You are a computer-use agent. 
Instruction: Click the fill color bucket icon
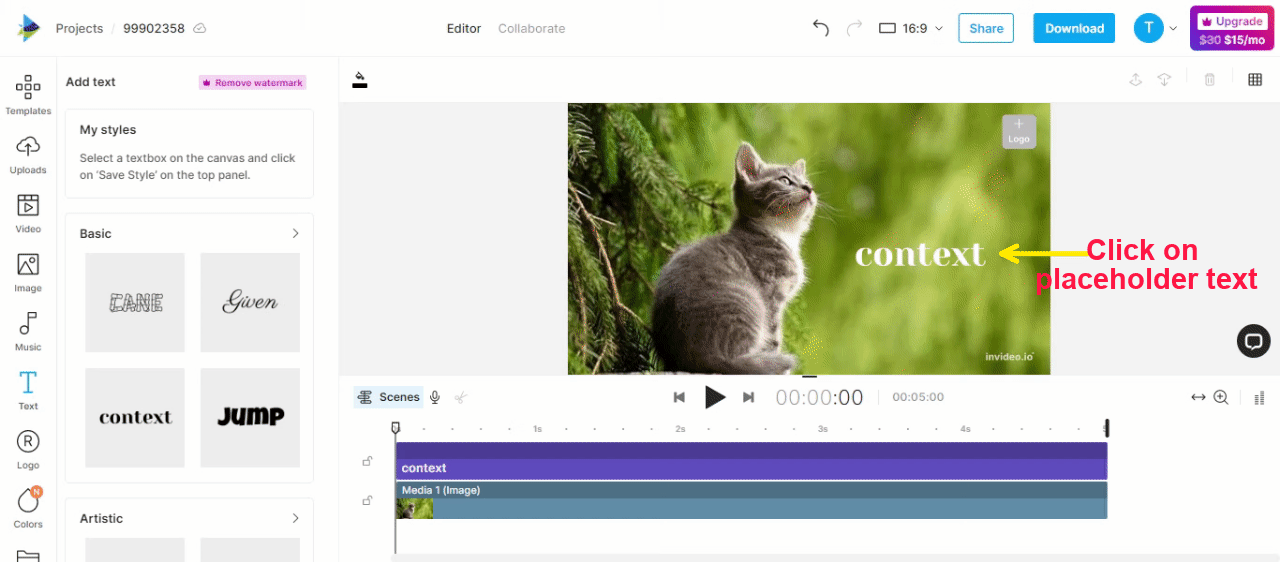[x=360, y=80]
